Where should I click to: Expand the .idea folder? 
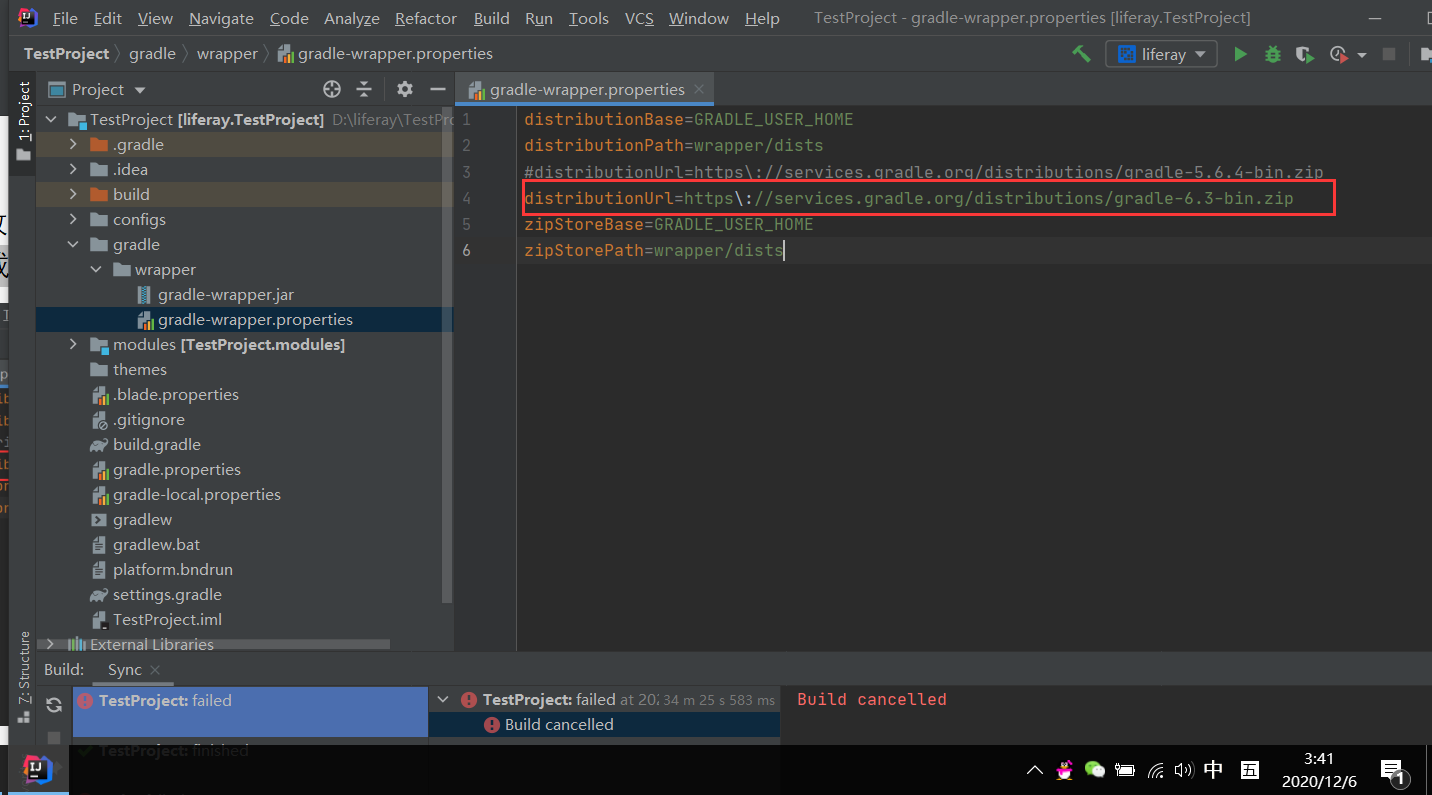point(72,169)
